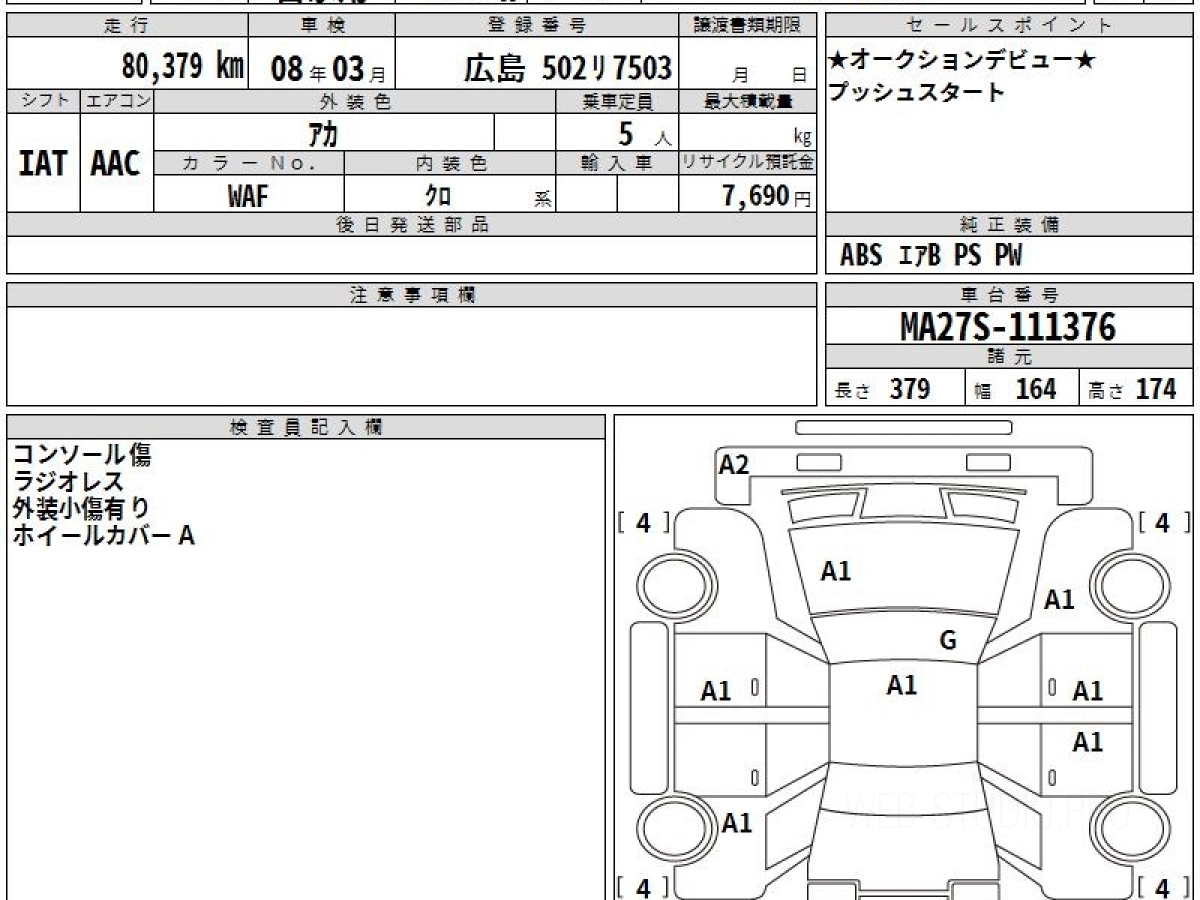Click the 外装色 header

(355, 101)
